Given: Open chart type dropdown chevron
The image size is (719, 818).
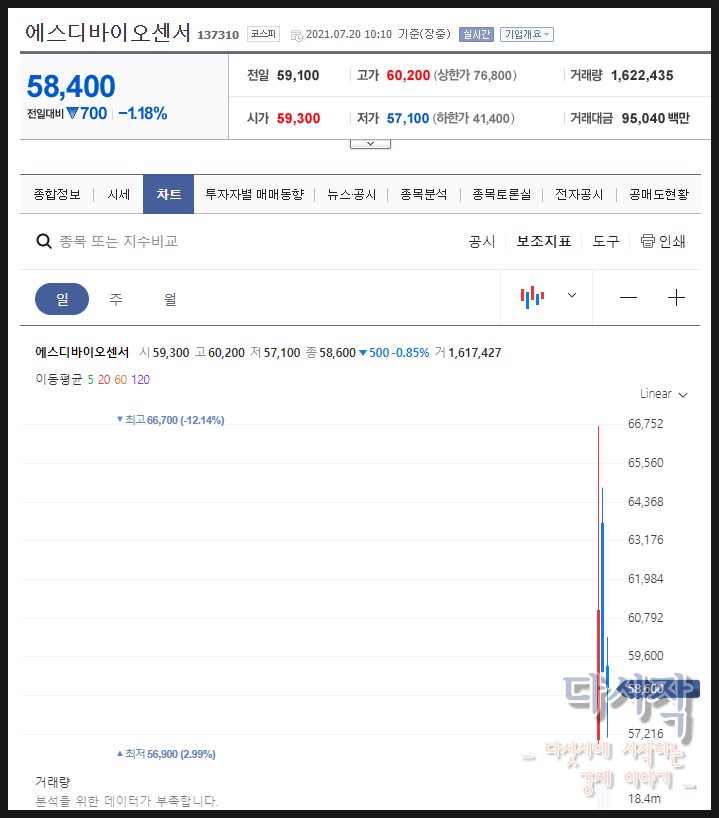Looking at the screenshot, I should pos(572,295).
